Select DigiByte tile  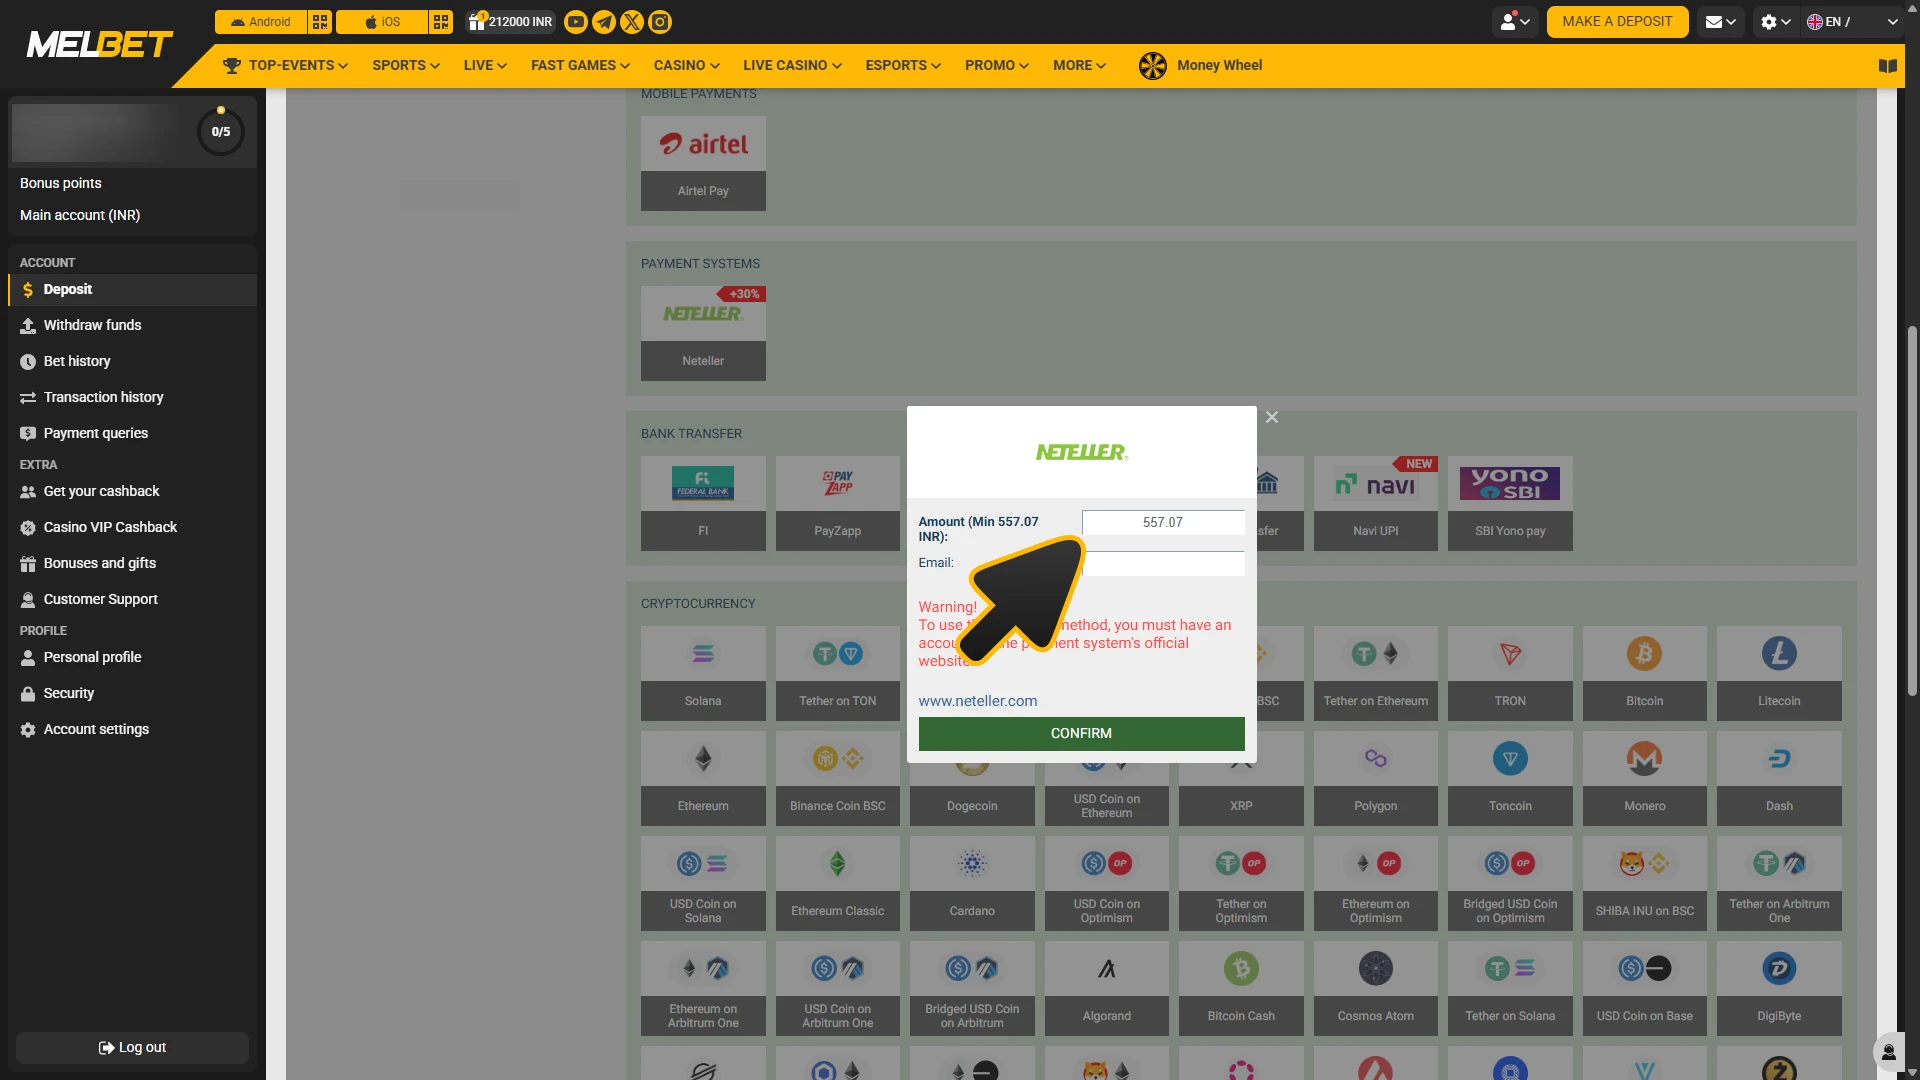point(1779,988)
